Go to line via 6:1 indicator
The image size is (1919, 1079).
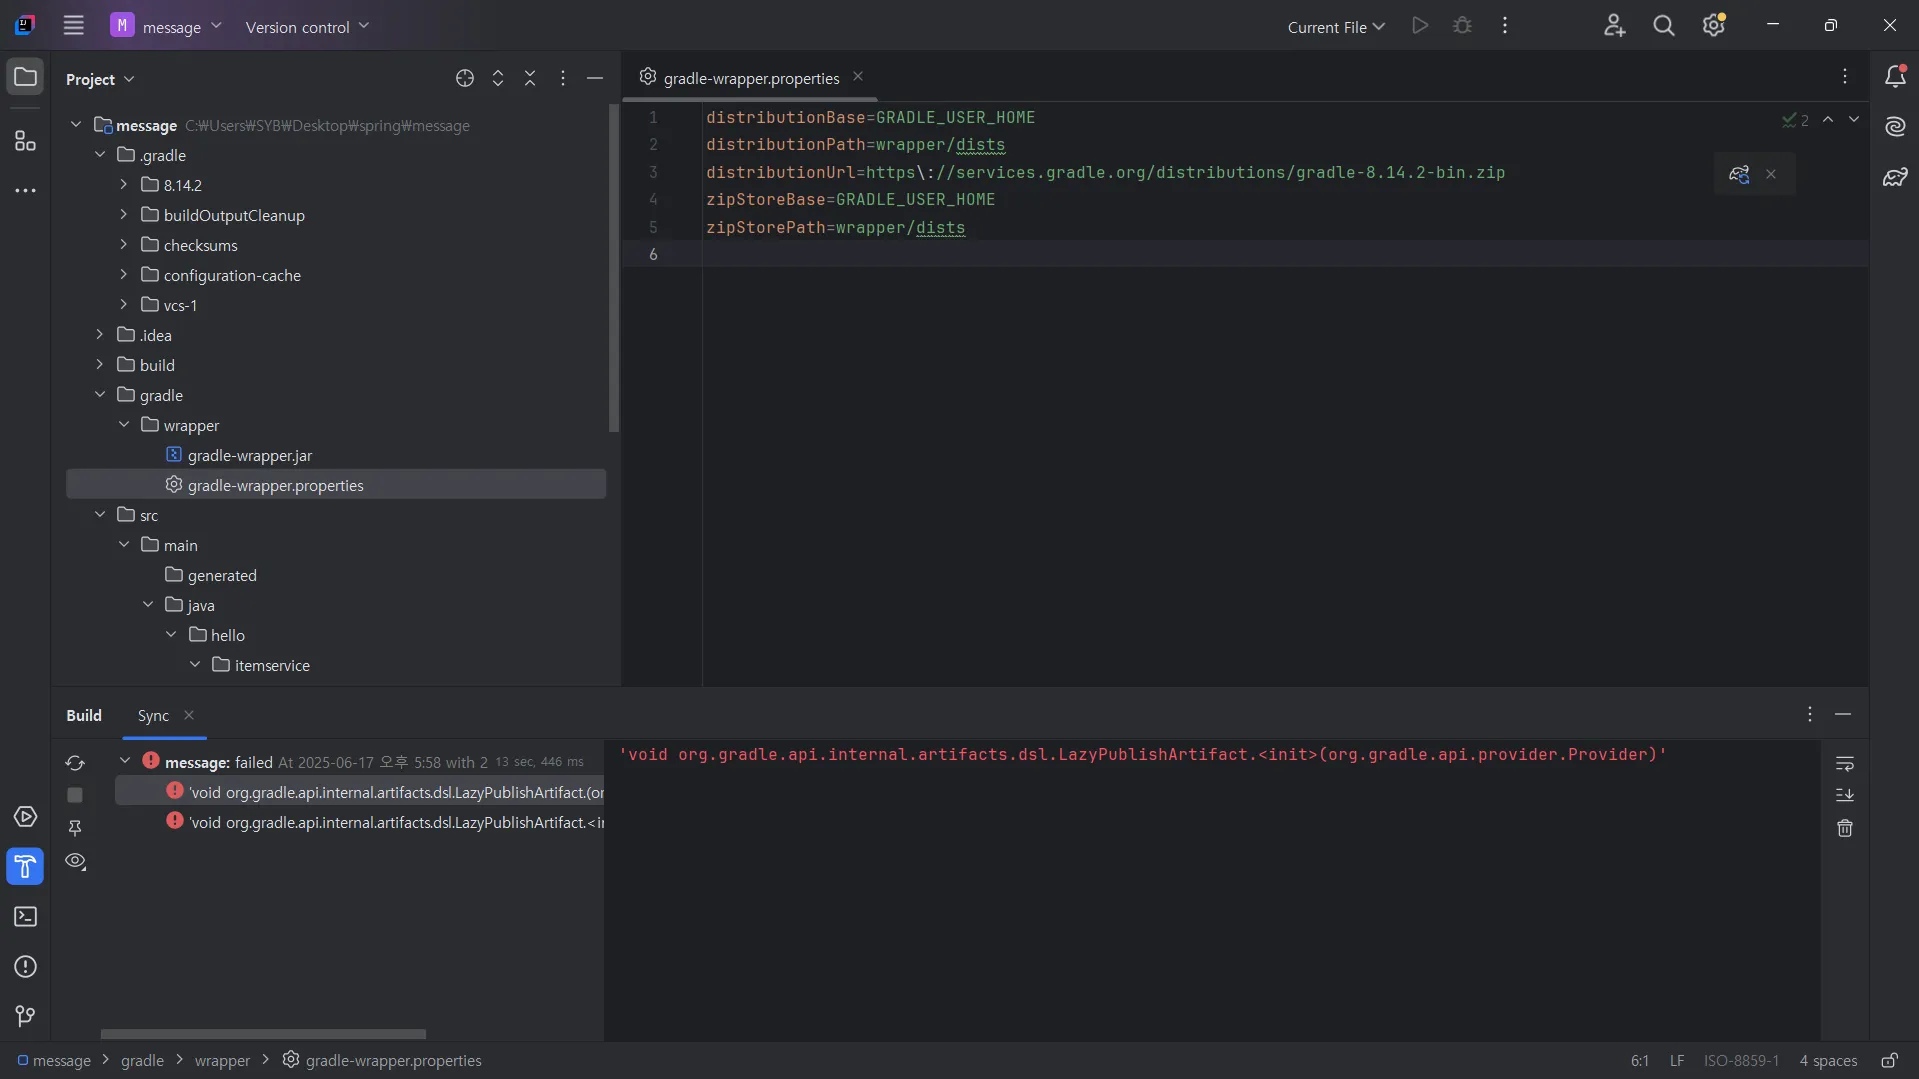[x=1639, y=1060]
